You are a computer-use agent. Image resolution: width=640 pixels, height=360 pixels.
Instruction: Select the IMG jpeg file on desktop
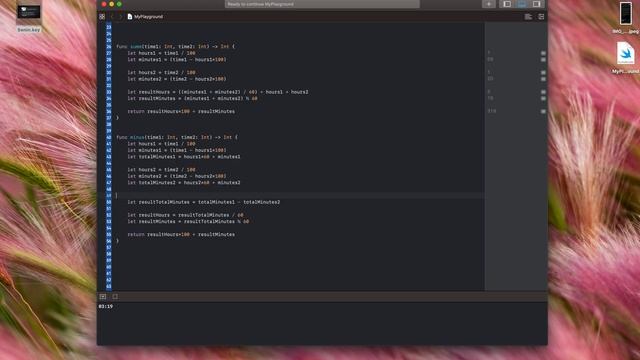pos(626,17)
